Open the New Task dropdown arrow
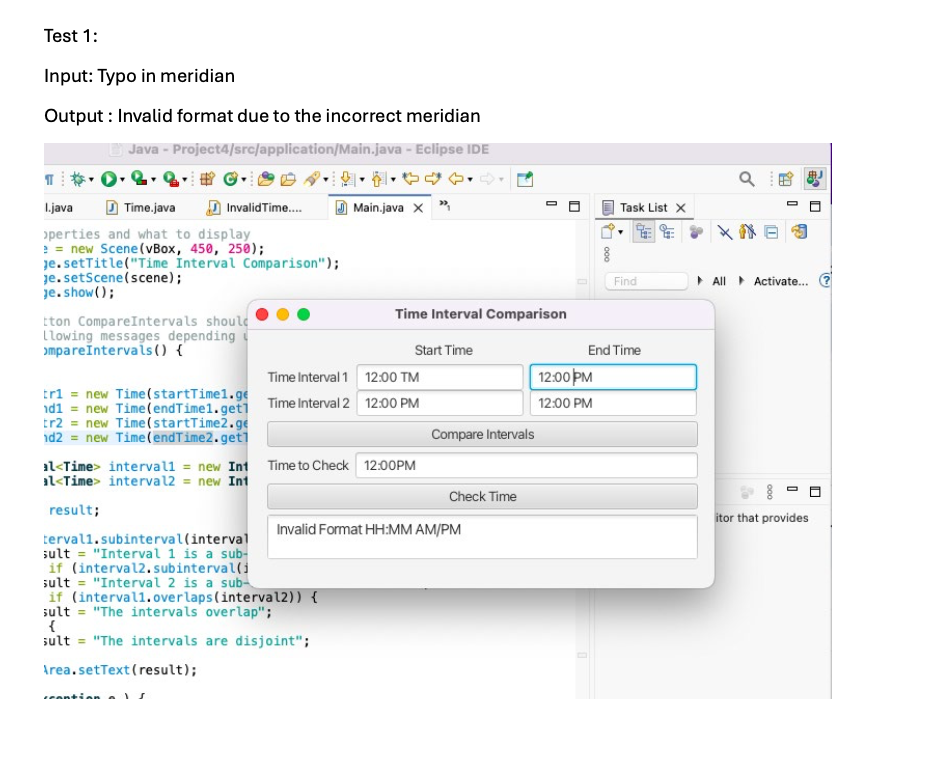945x763 pixels. pyautogui.click(x=622, y=233)
